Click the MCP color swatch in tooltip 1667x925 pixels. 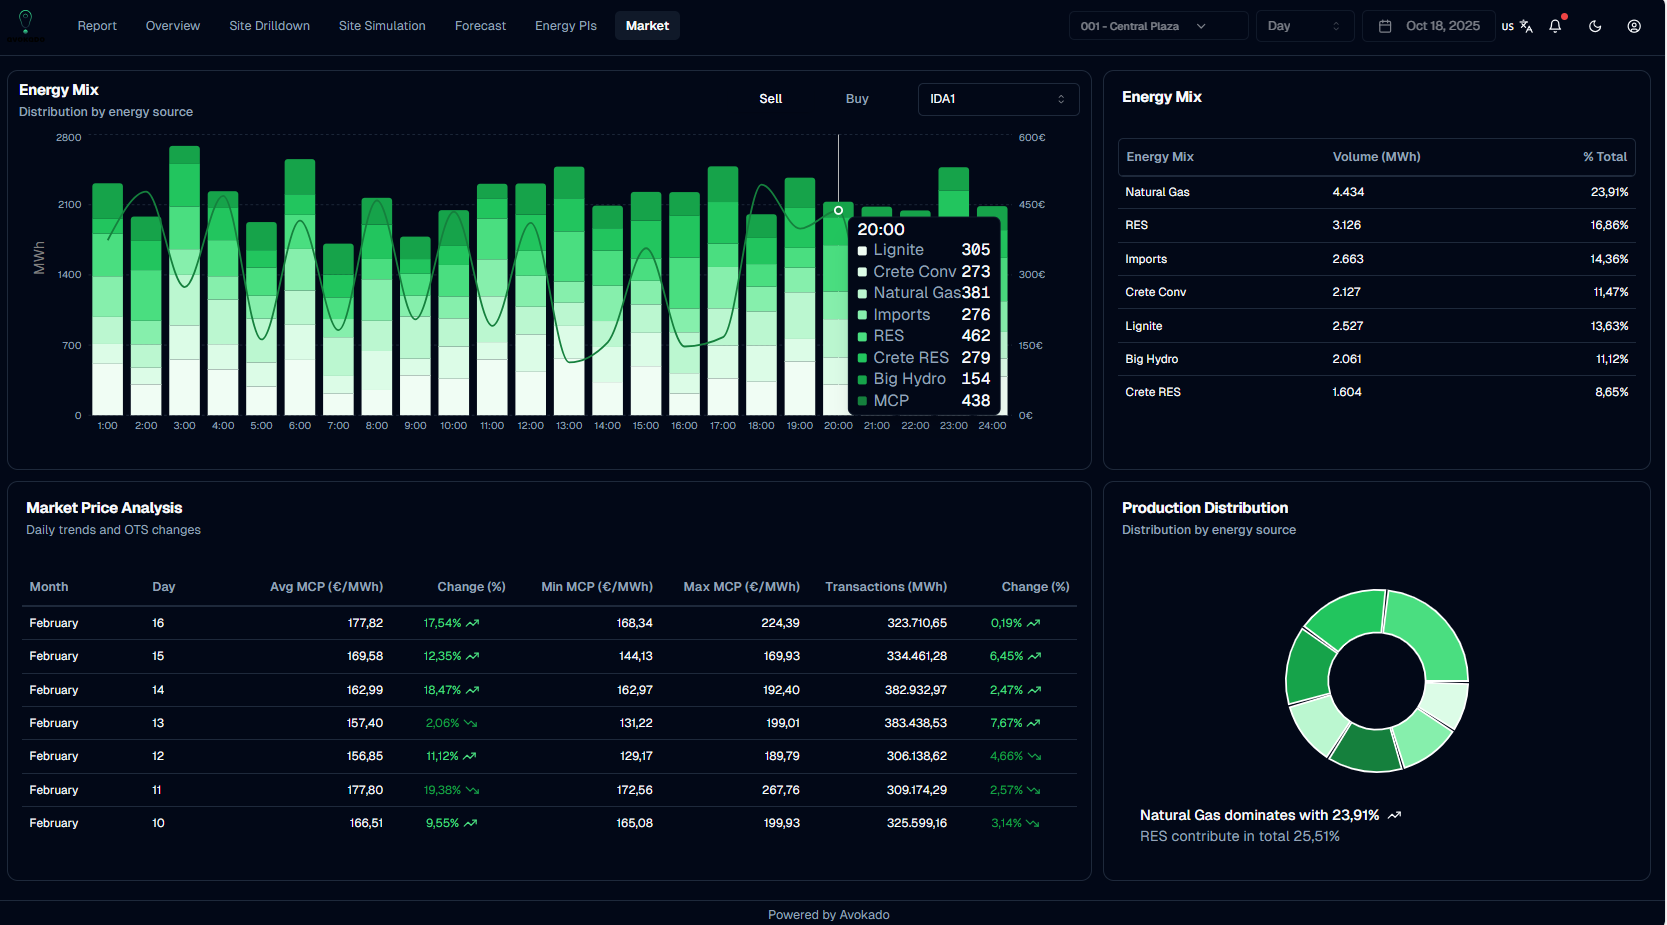click(862, 402)
